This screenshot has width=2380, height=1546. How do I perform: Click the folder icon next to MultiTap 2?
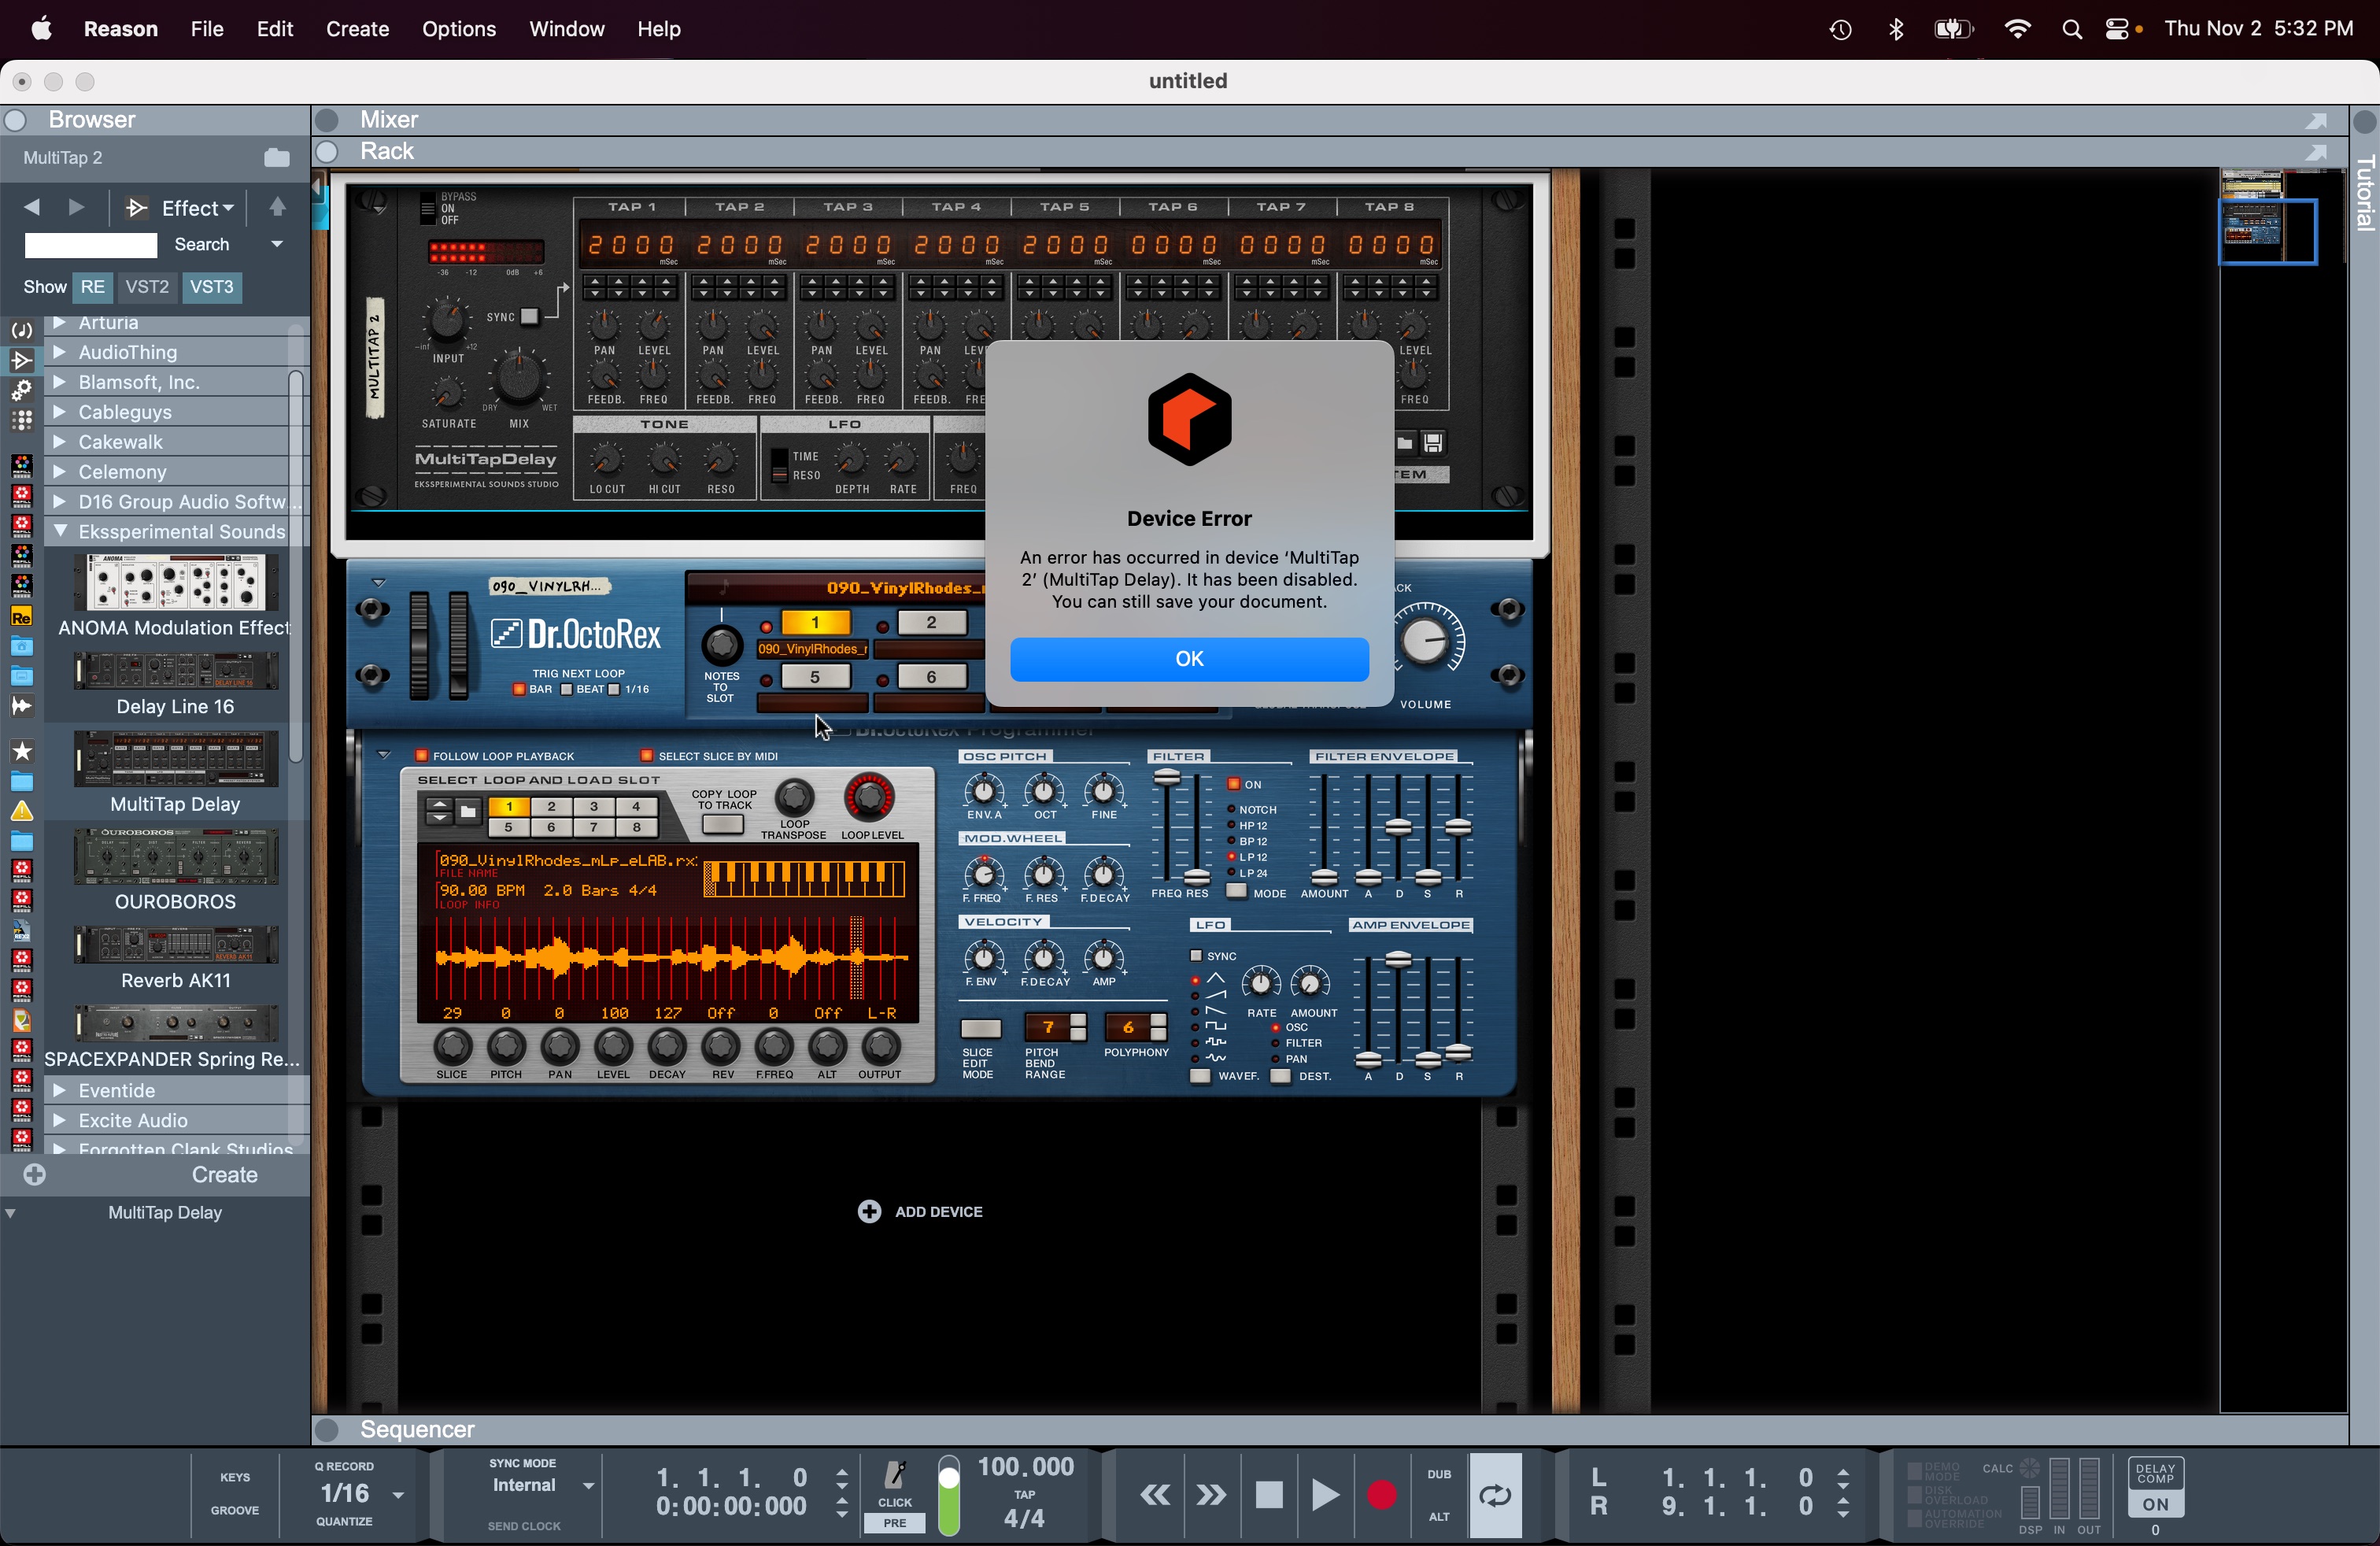pos(277,158)
